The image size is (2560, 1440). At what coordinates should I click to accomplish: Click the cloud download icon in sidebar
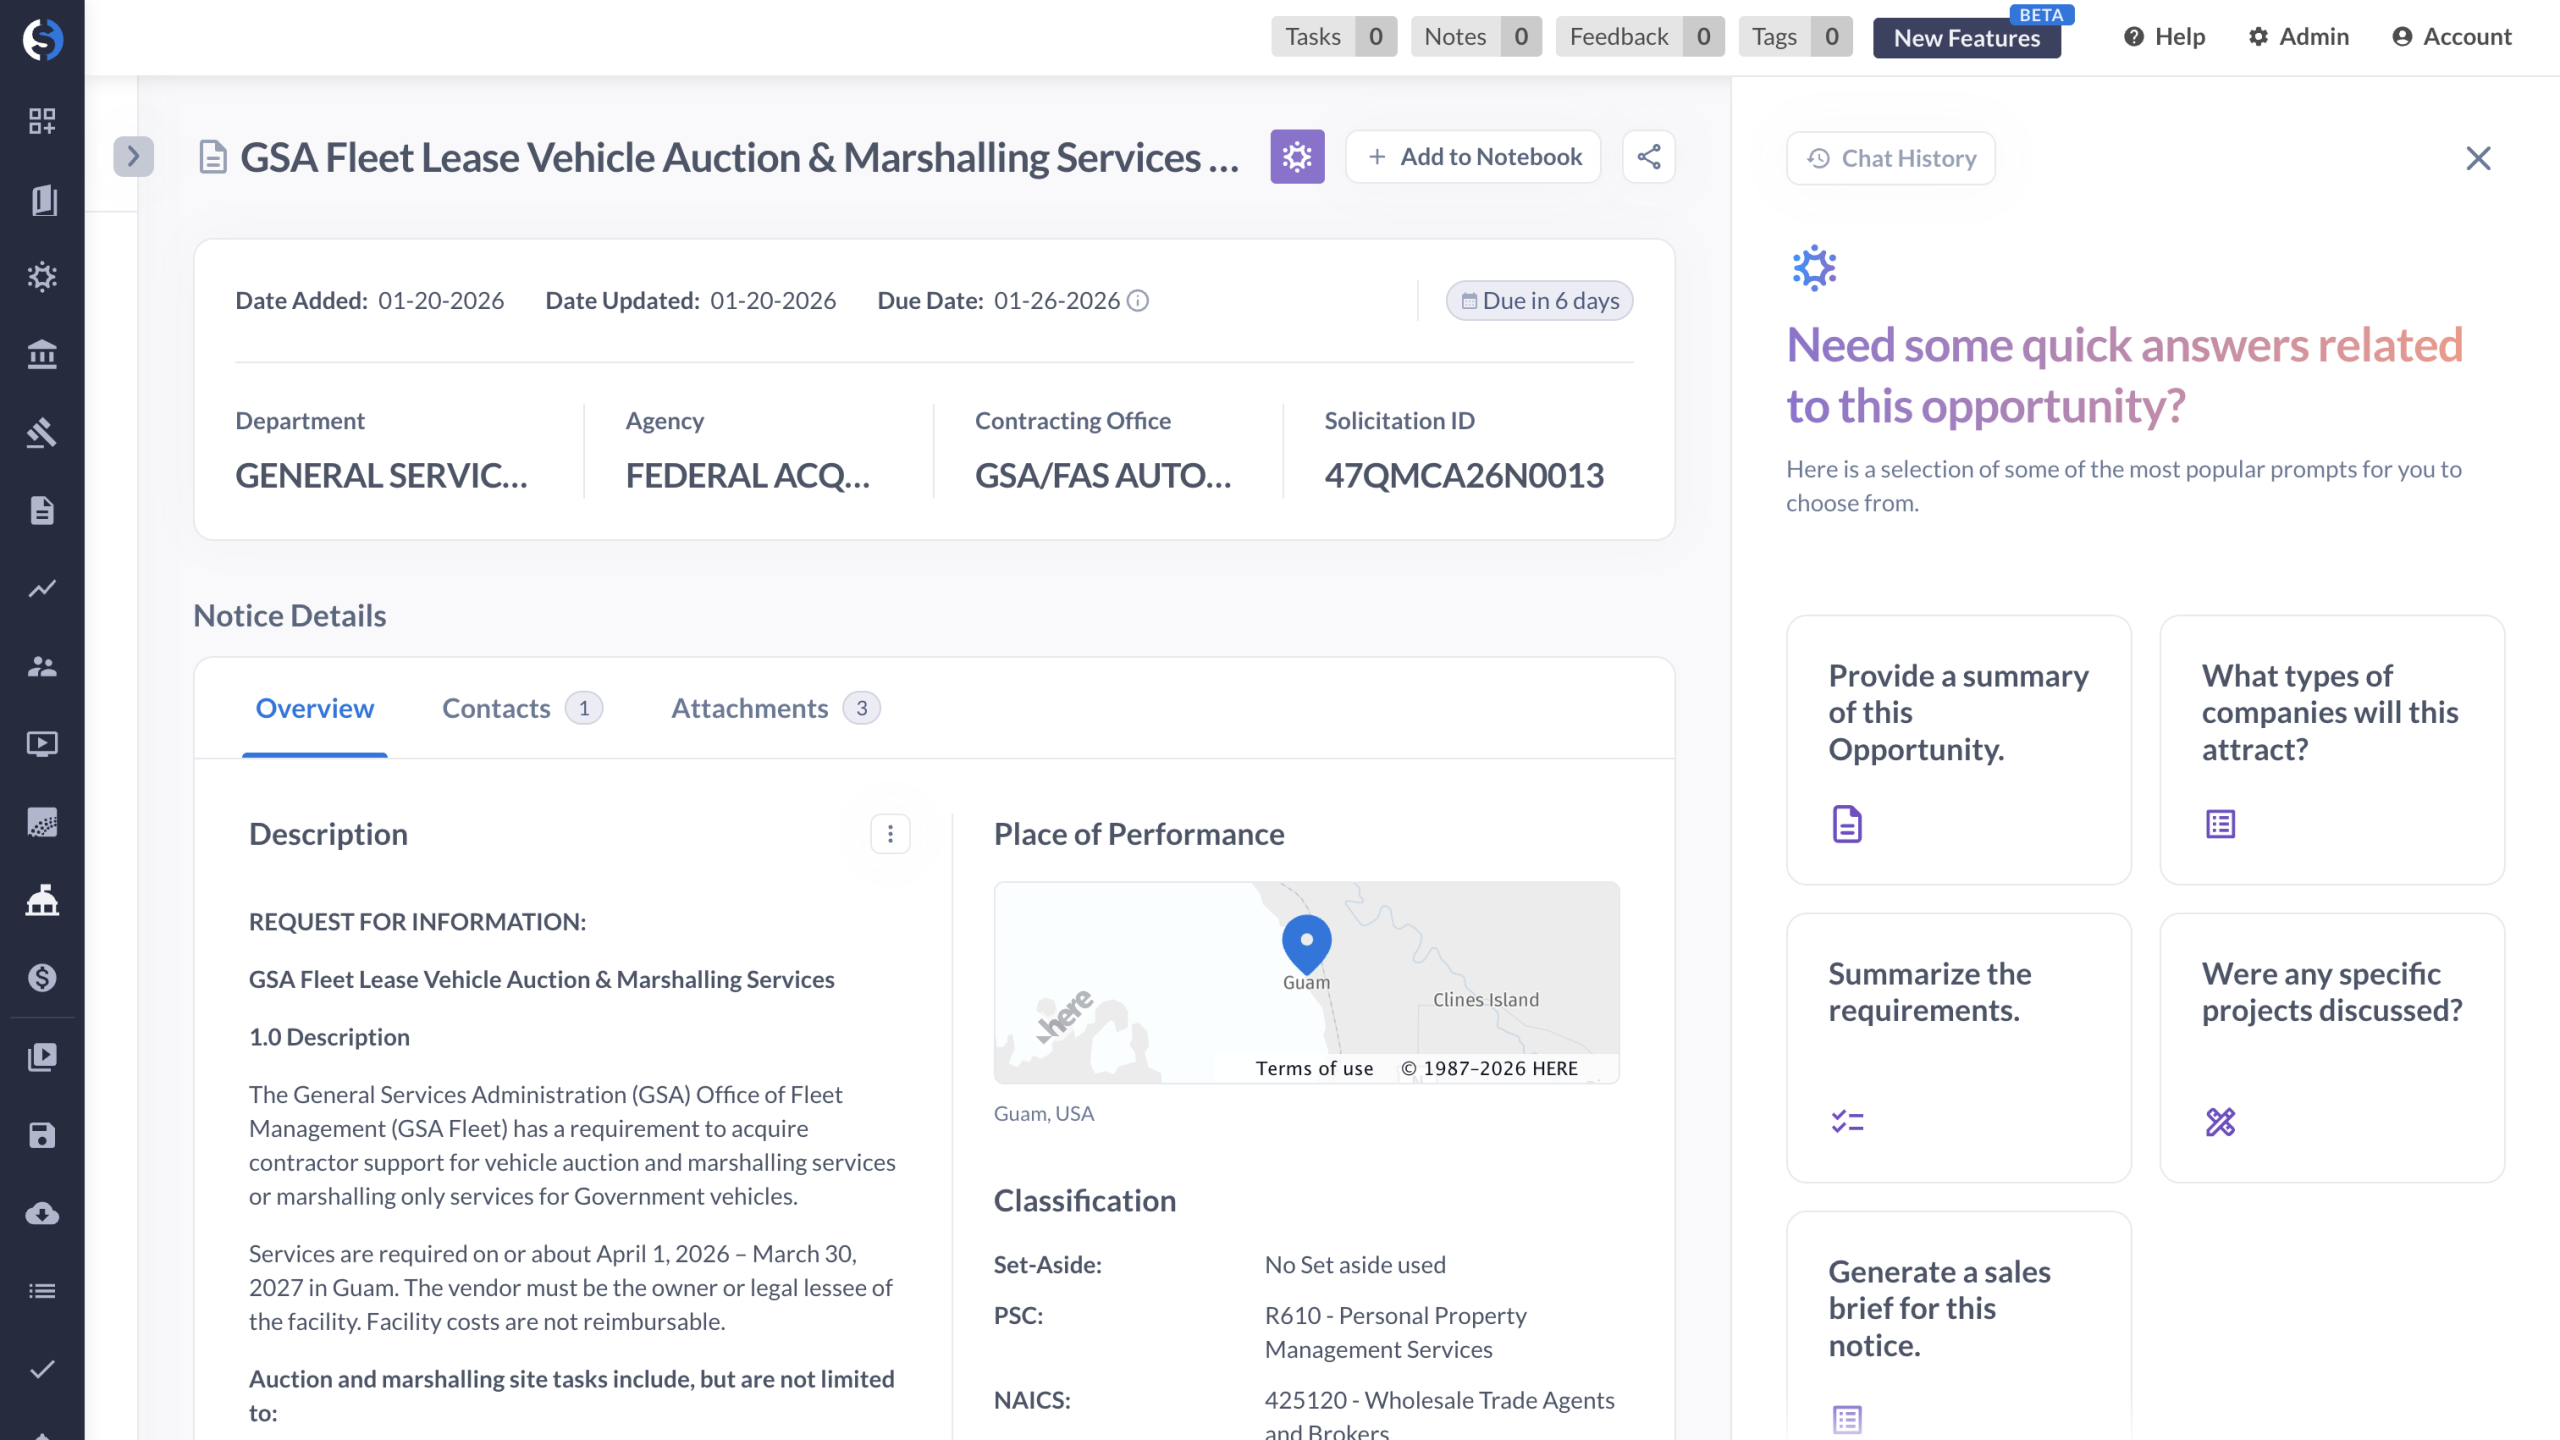click(42, 1213)
